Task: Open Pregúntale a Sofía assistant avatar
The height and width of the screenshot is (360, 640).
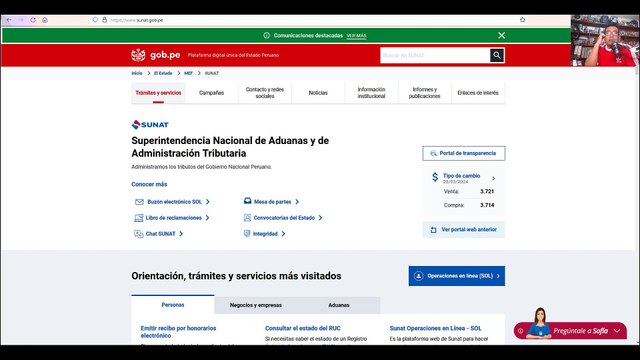Action: pos(540,323)
